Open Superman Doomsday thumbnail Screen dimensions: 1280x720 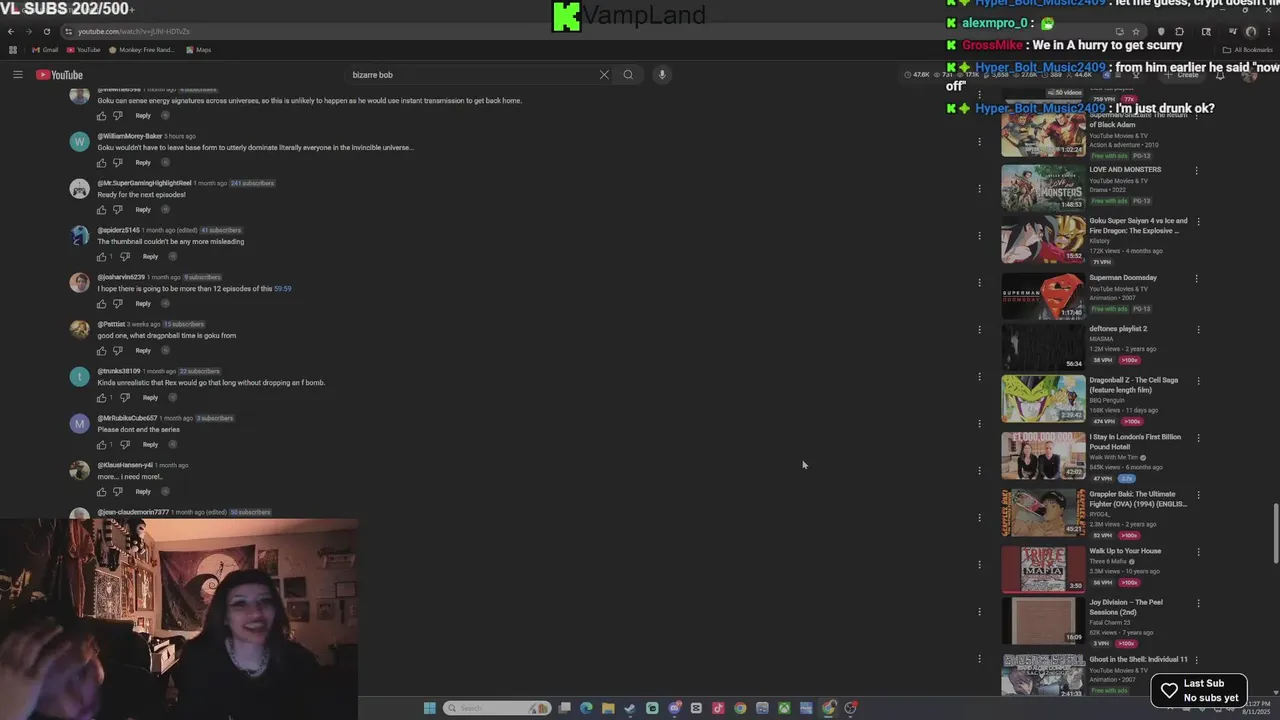click(1043, 296)
